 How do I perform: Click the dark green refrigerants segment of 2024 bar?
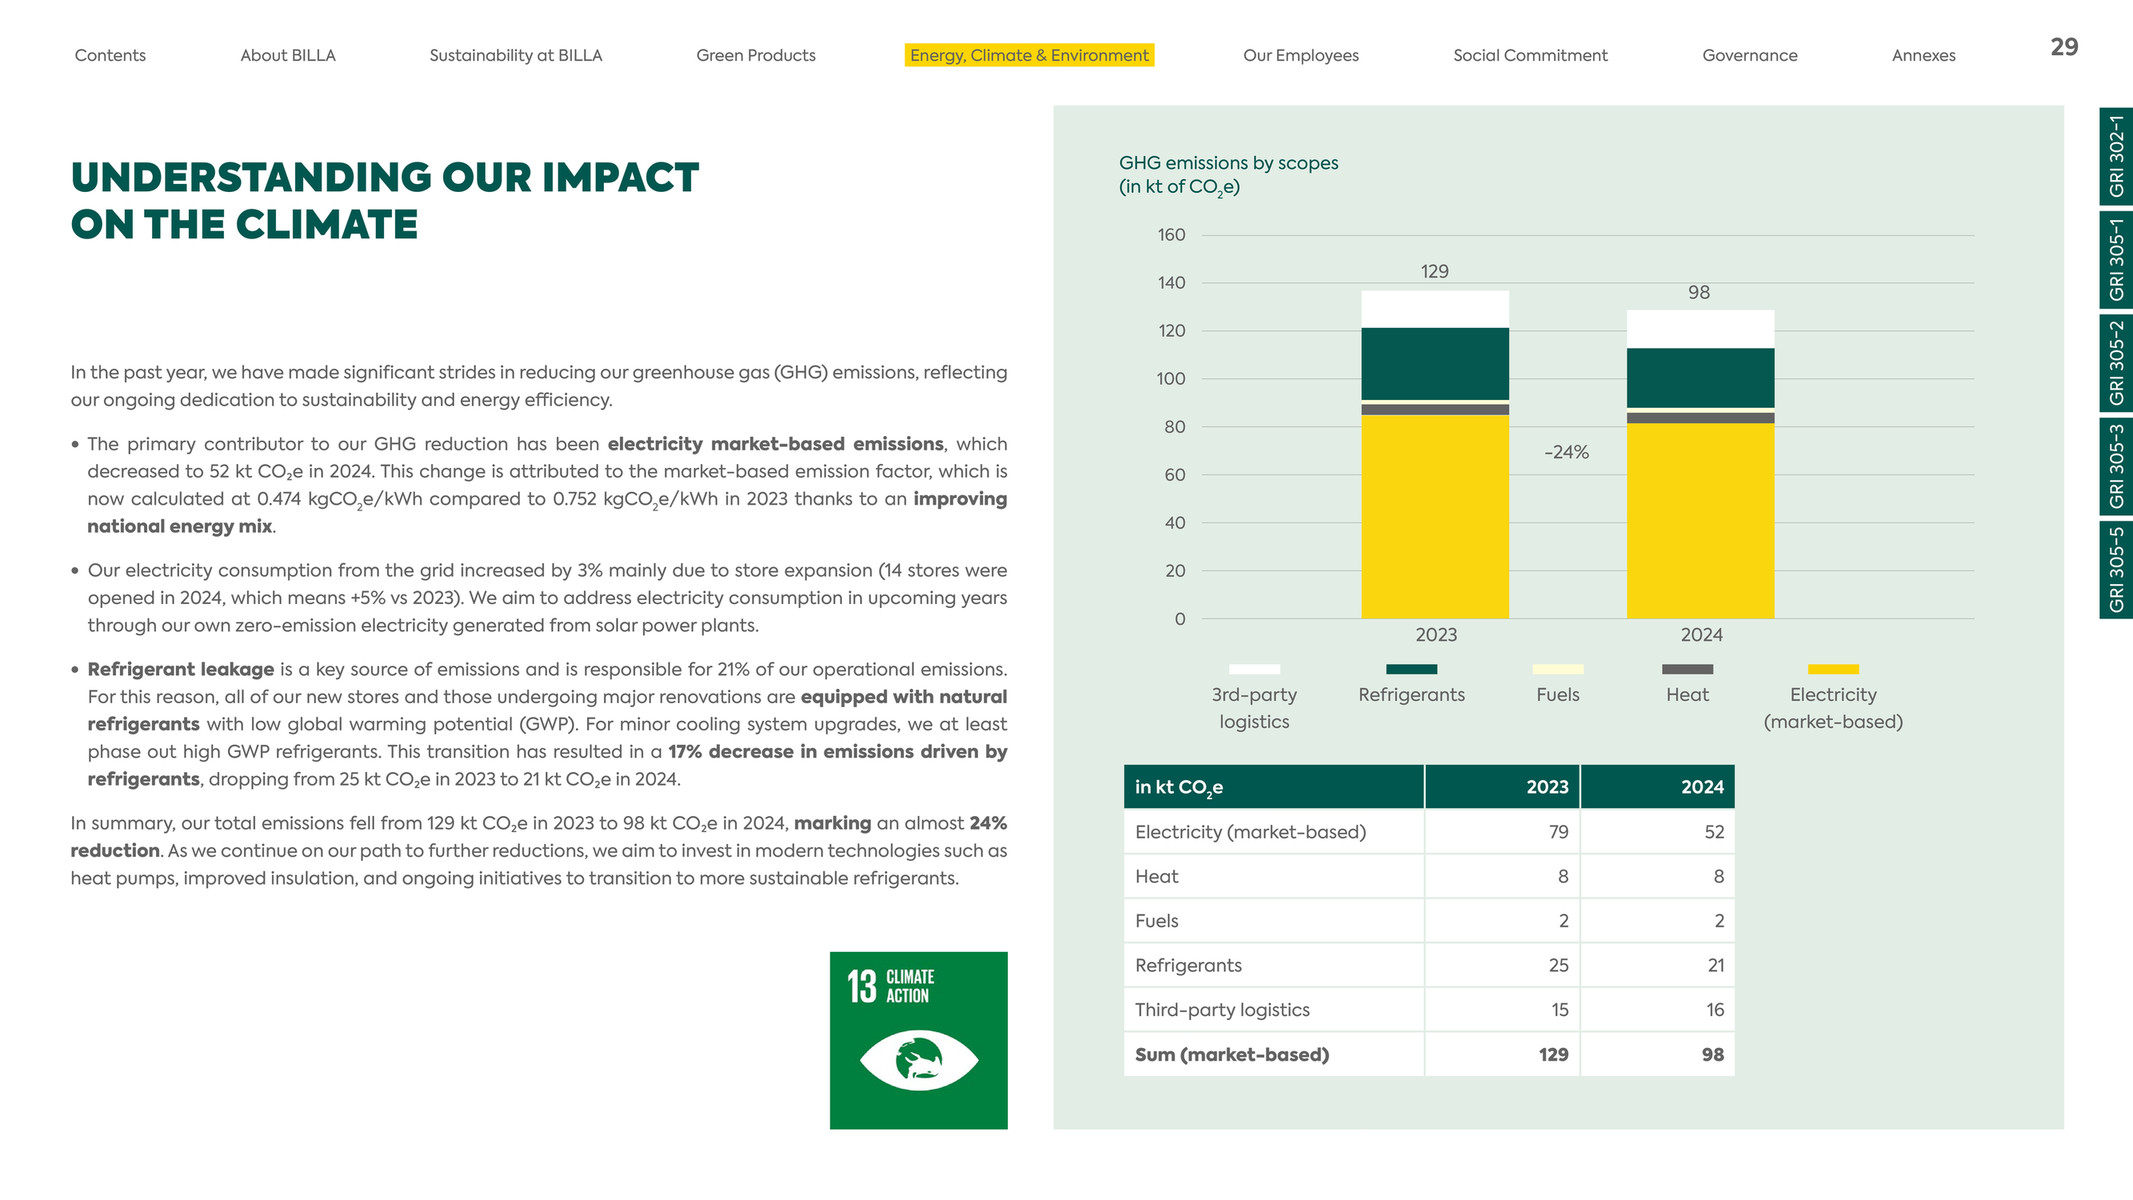pos(1701,378)
